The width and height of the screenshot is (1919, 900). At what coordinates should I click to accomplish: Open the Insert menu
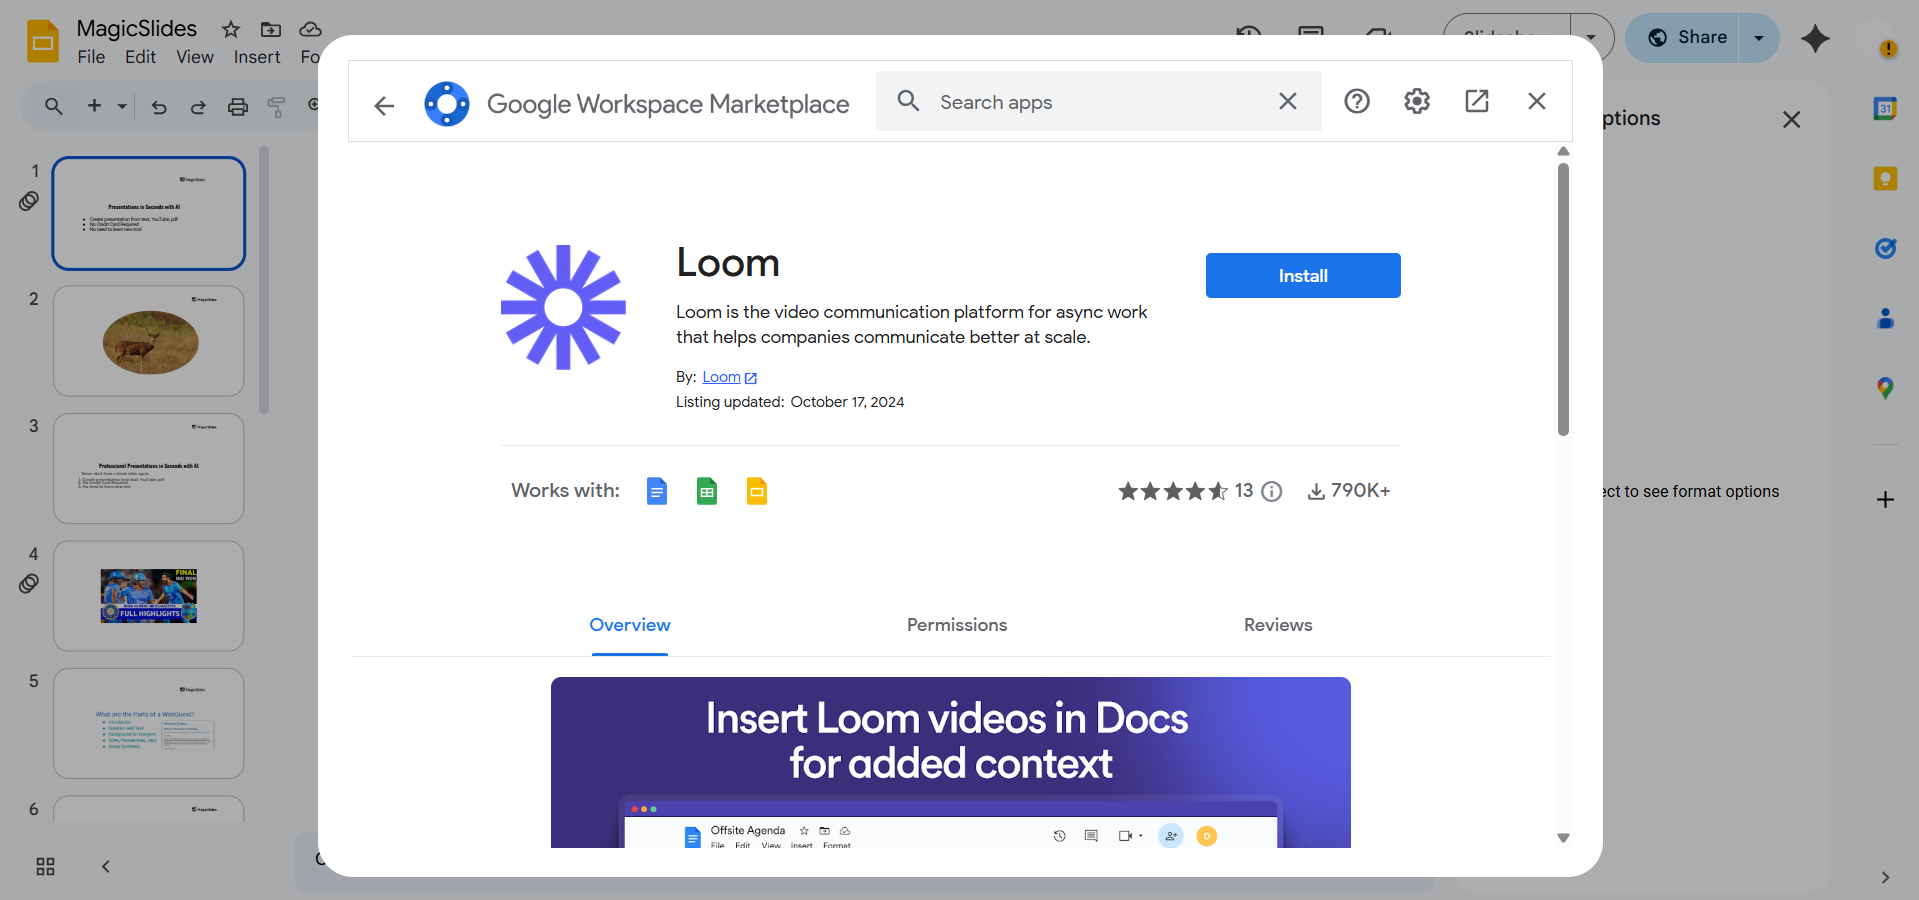pyautogui.click(x=256, y=57)
